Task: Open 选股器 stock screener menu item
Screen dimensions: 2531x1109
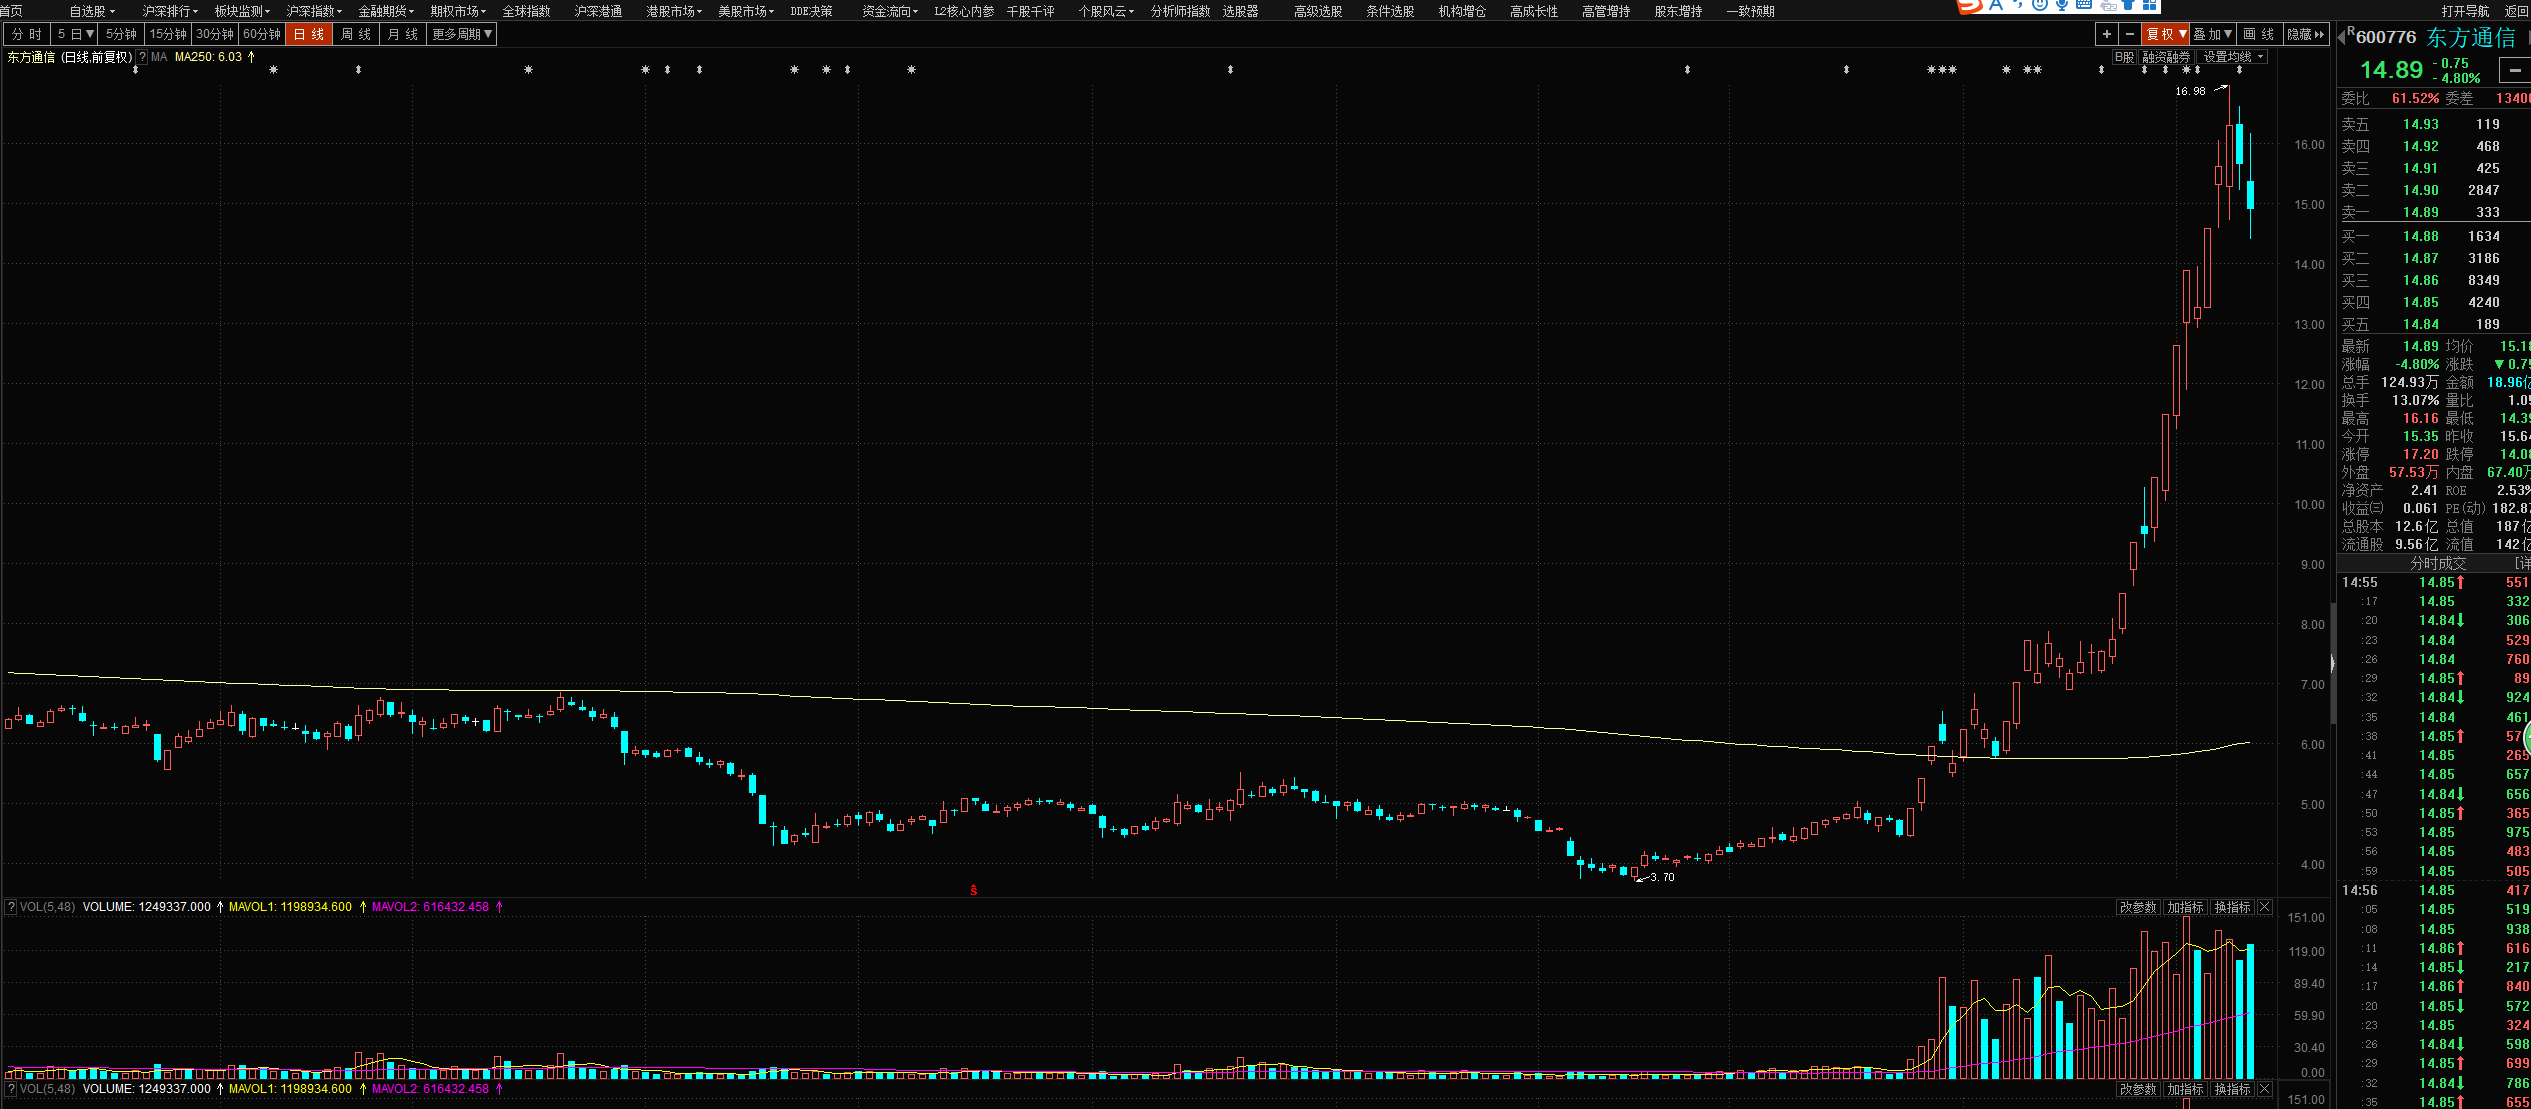Action: click(1240, 11)
